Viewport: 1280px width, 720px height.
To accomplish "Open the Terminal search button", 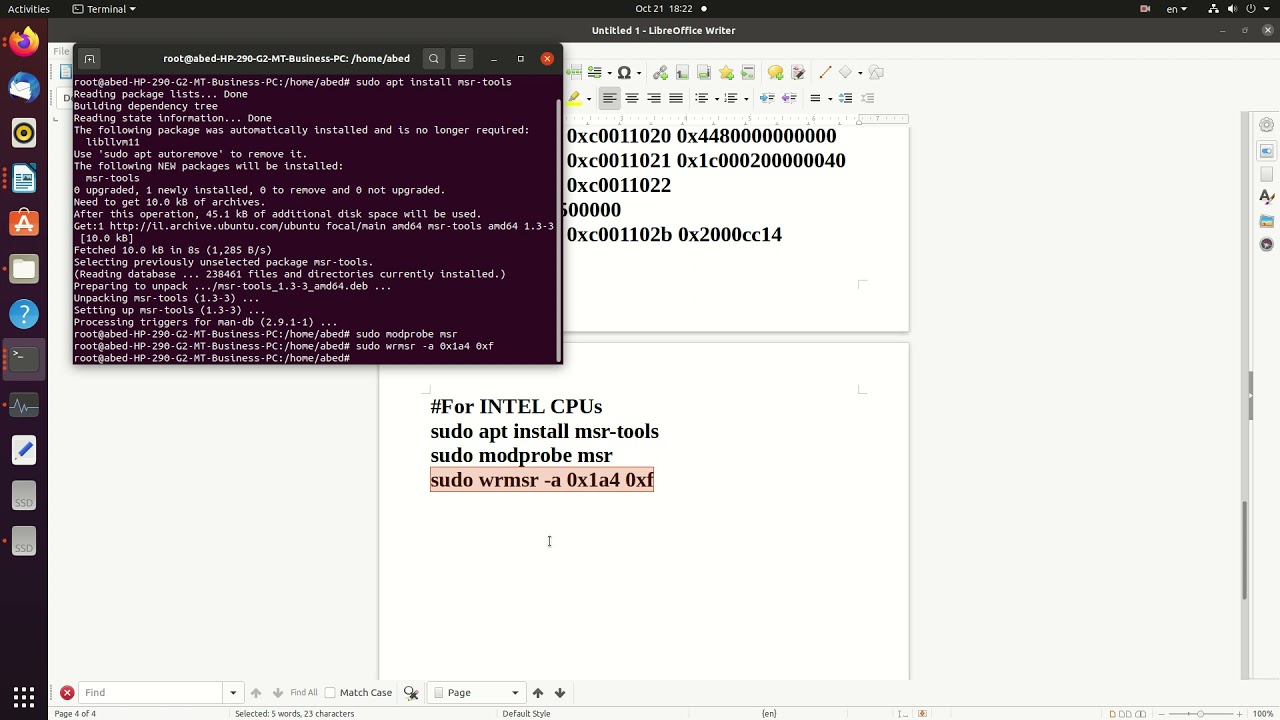I will point(433,58).
